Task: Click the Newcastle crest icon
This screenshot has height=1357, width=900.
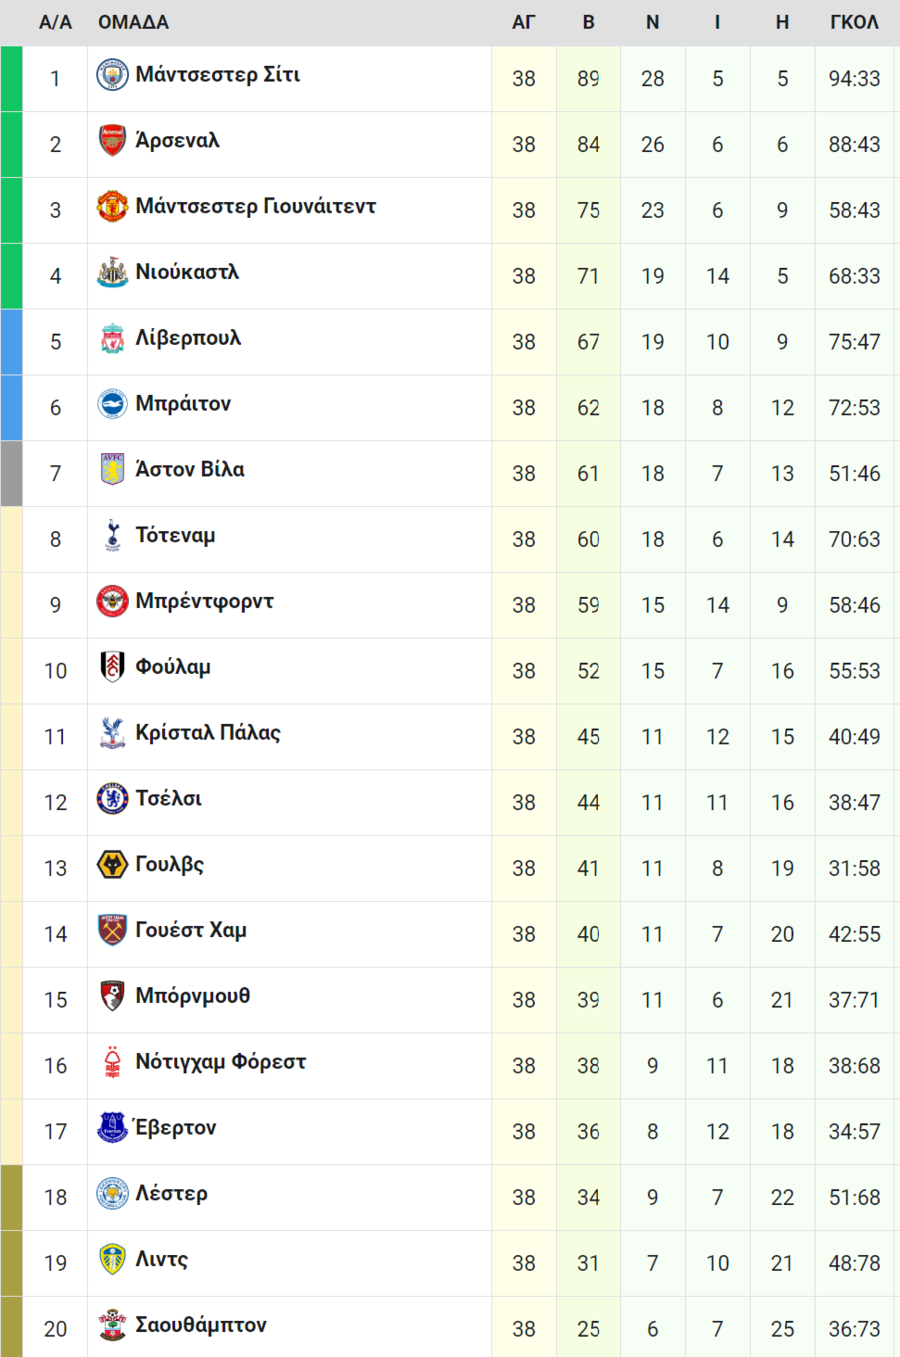Action: point(112,273)
